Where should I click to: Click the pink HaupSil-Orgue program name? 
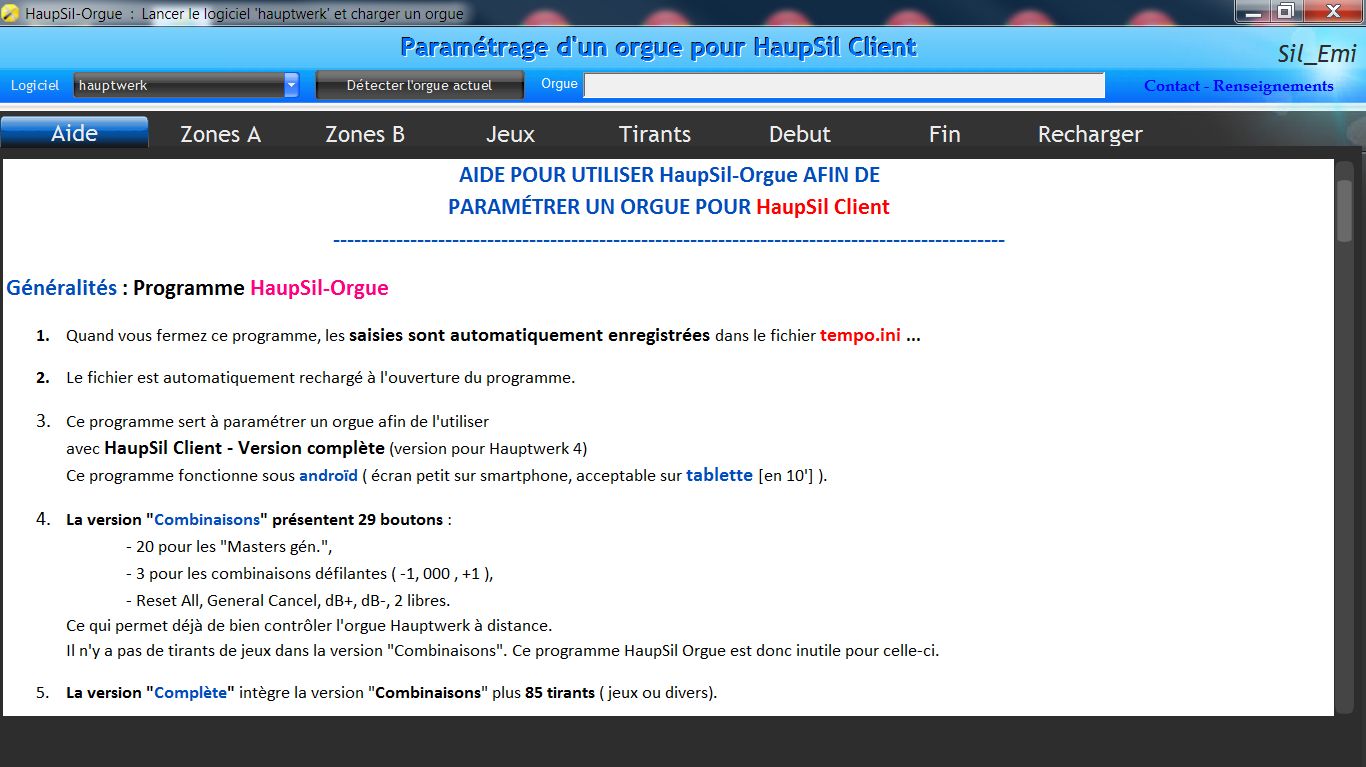pos(319,288)
